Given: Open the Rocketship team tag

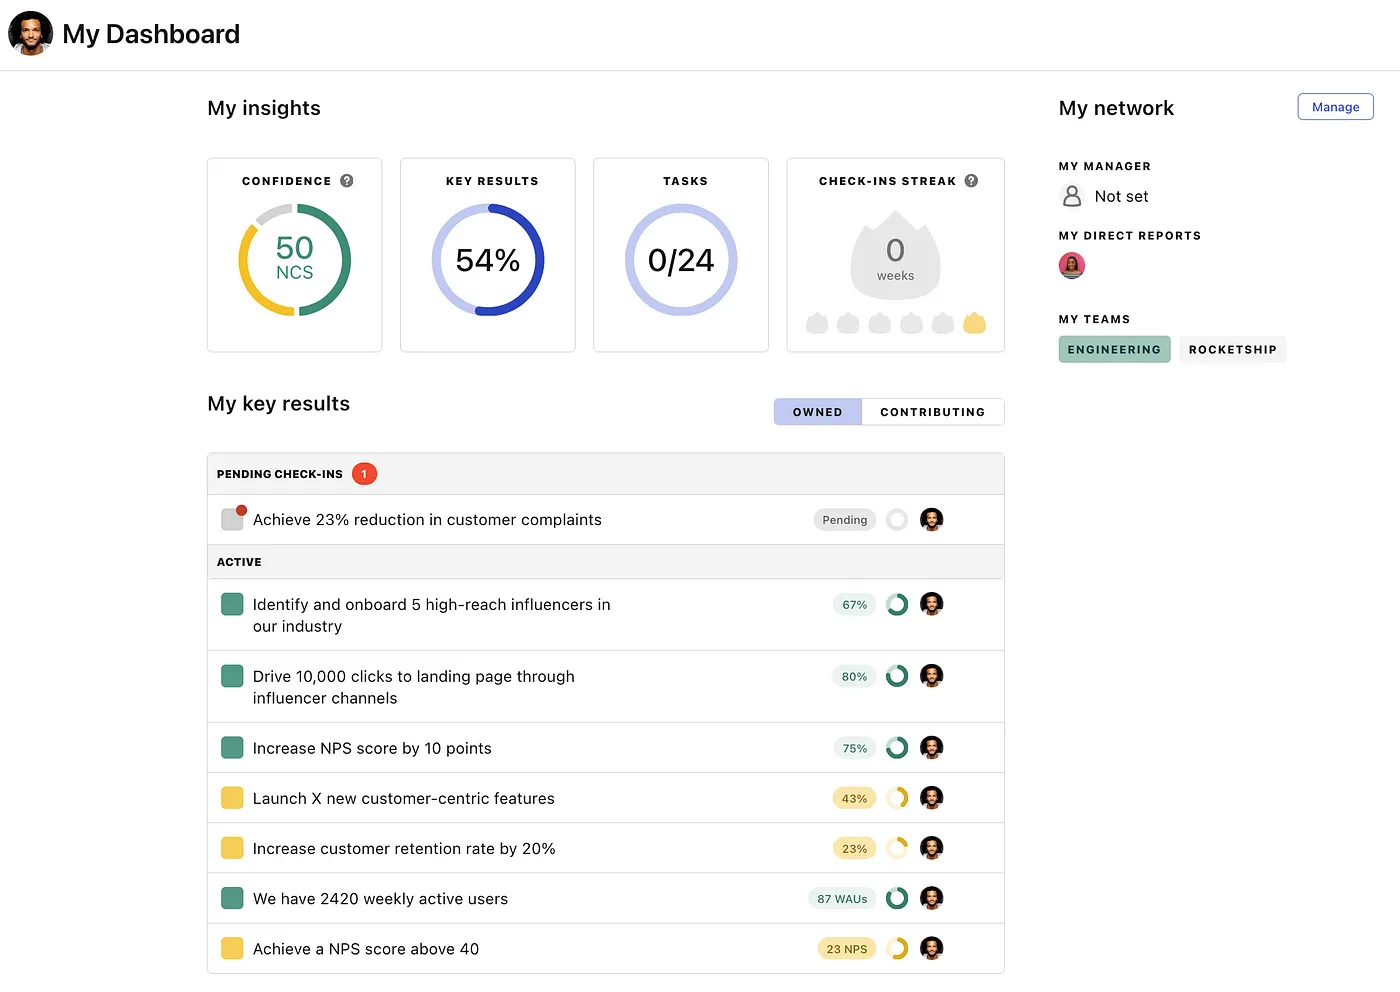Looking at the screenshot, I should (x=1232, y=349).
